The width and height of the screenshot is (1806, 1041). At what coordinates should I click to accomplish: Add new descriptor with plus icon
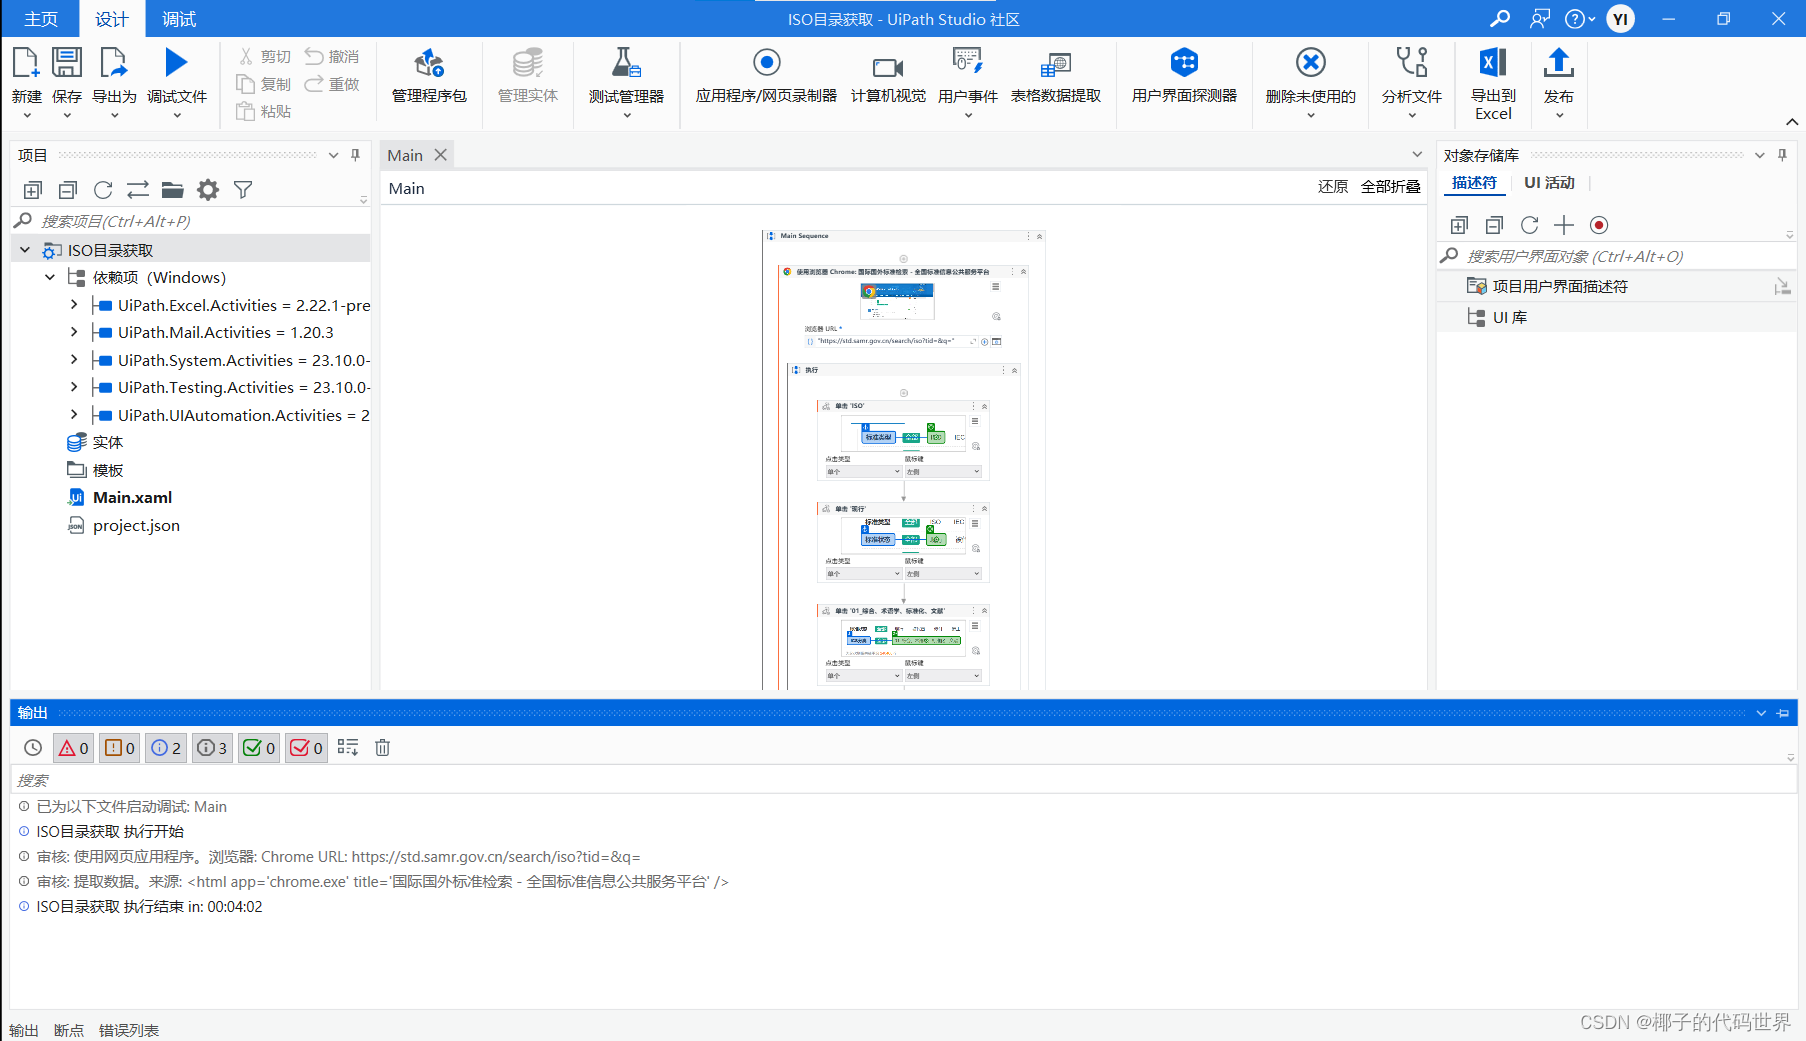(1564, 225)
